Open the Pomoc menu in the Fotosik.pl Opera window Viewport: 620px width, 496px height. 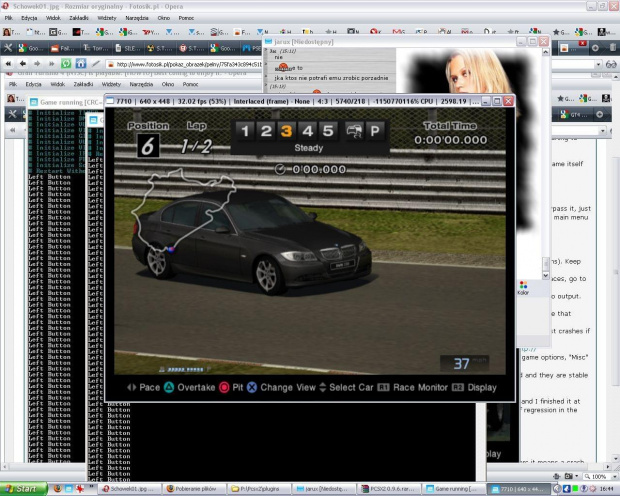[186, 18]
